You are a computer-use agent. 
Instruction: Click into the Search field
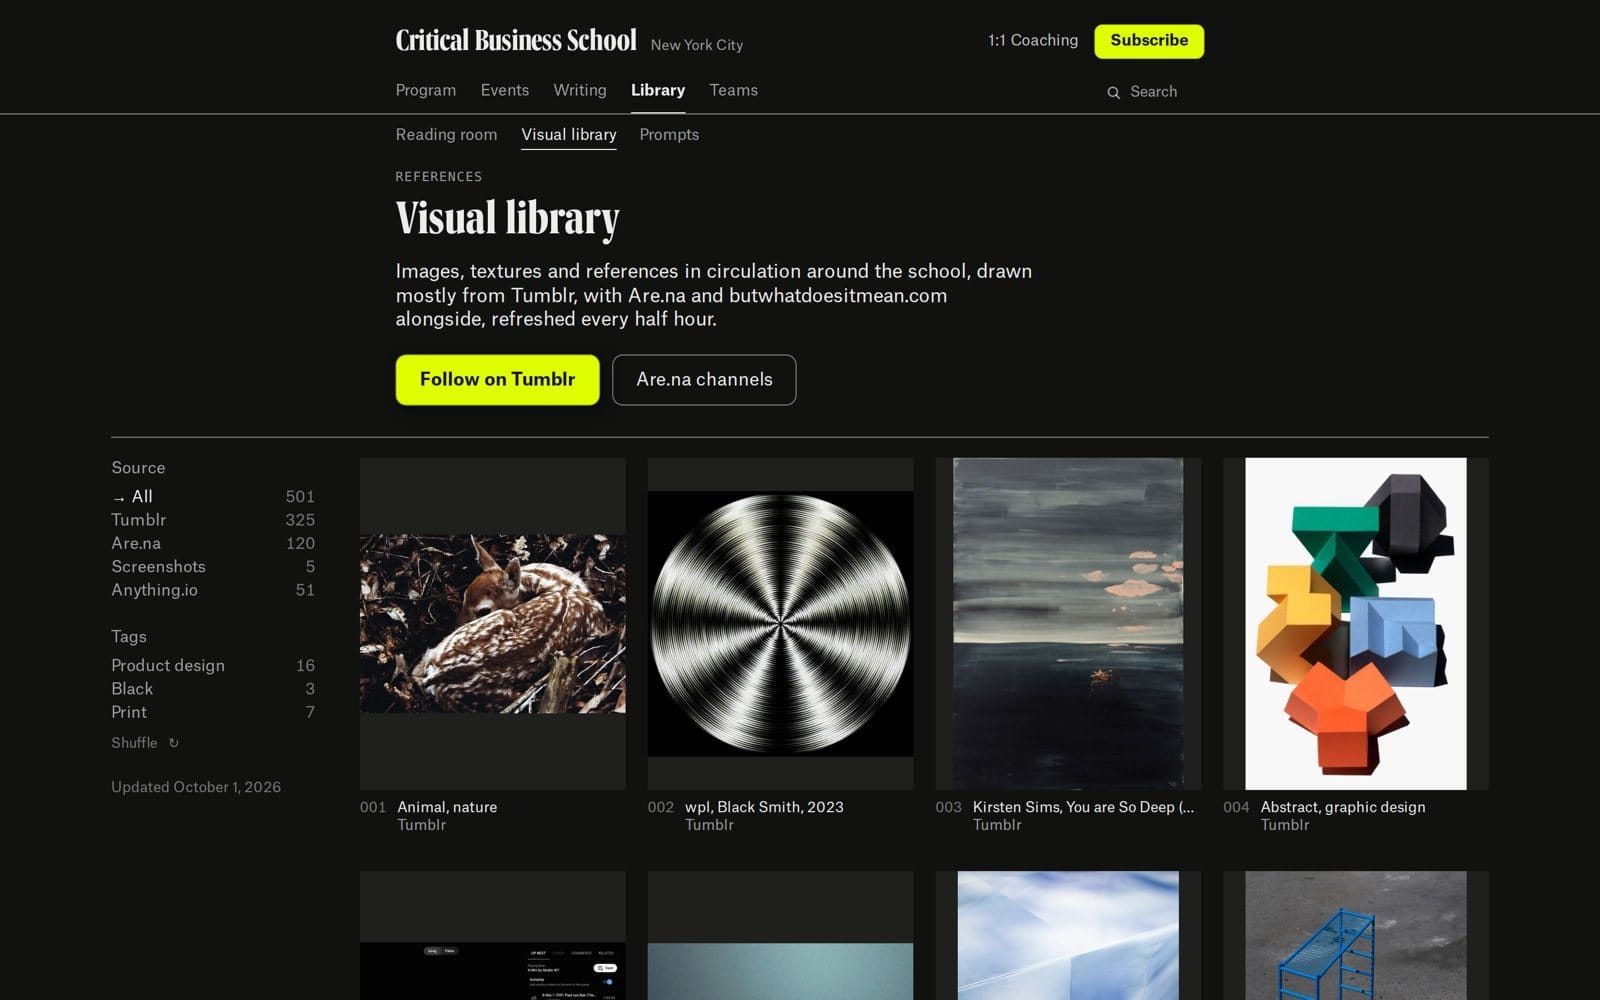click(1154, 92)
